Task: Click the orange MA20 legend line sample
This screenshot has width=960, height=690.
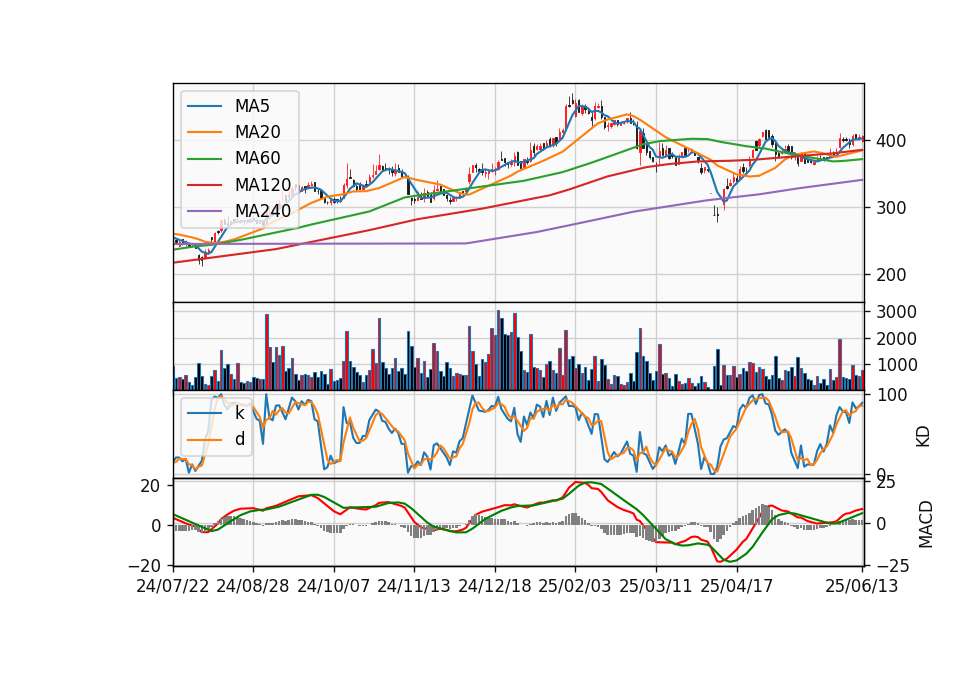Action: tap(204, 132)
